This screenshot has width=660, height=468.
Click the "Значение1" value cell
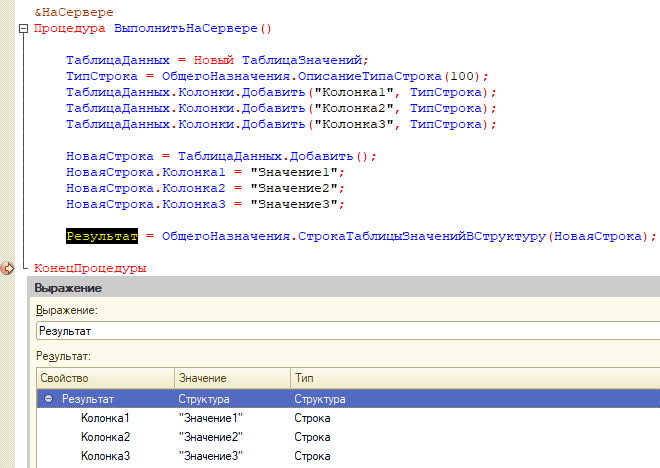(x=210, y=417)
